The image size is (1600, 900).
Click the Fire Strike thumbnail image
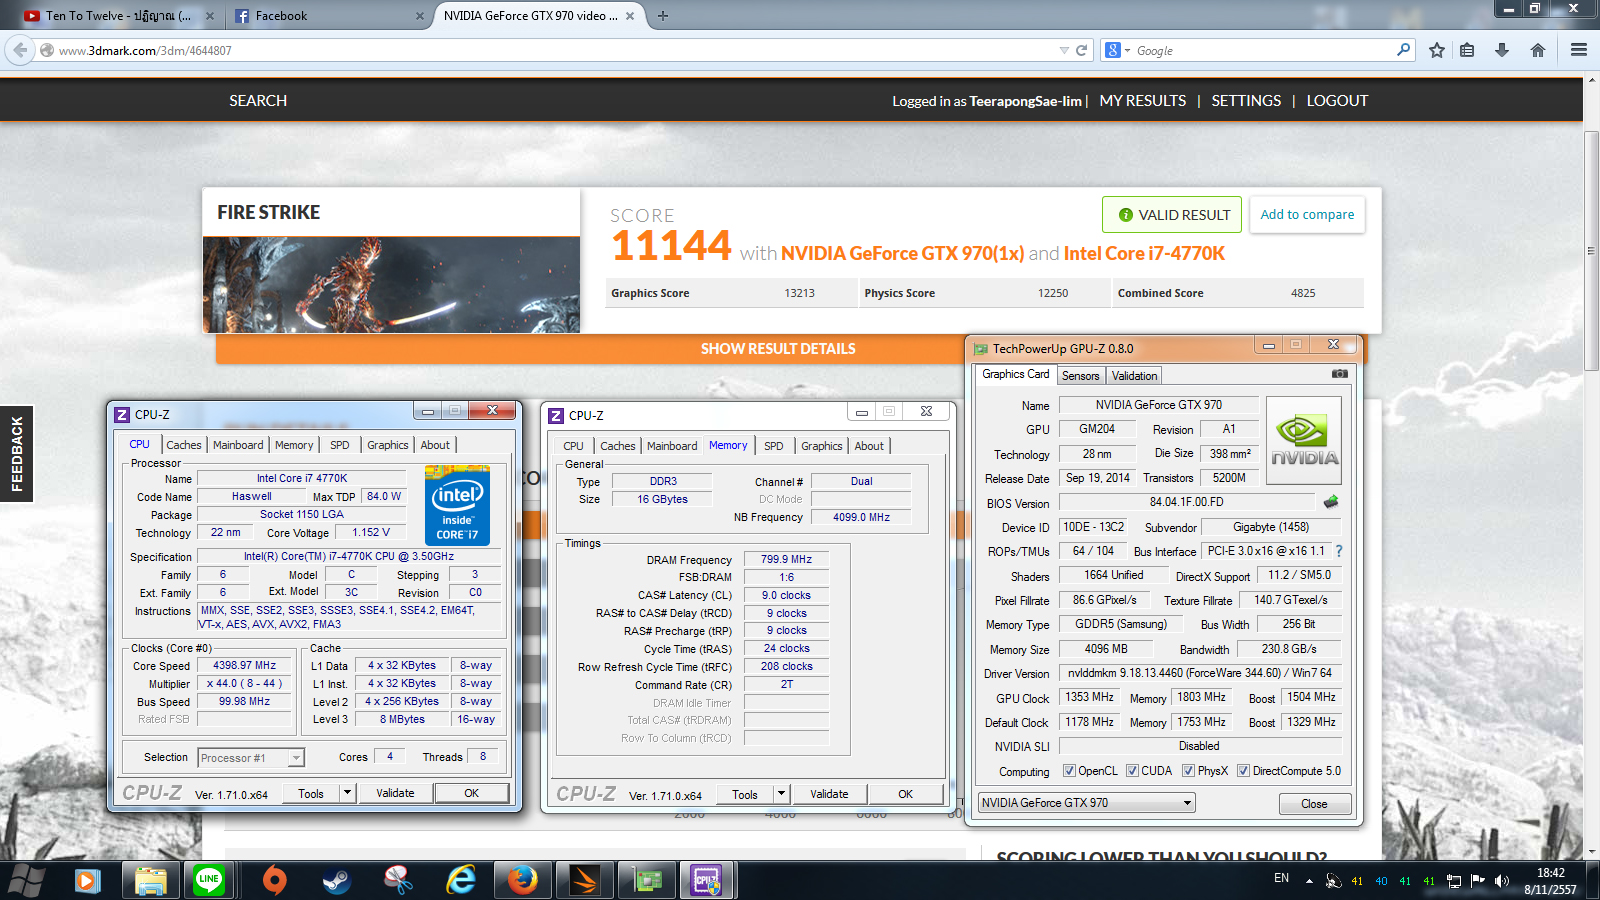pyautogui.click(x=391, y=285)
